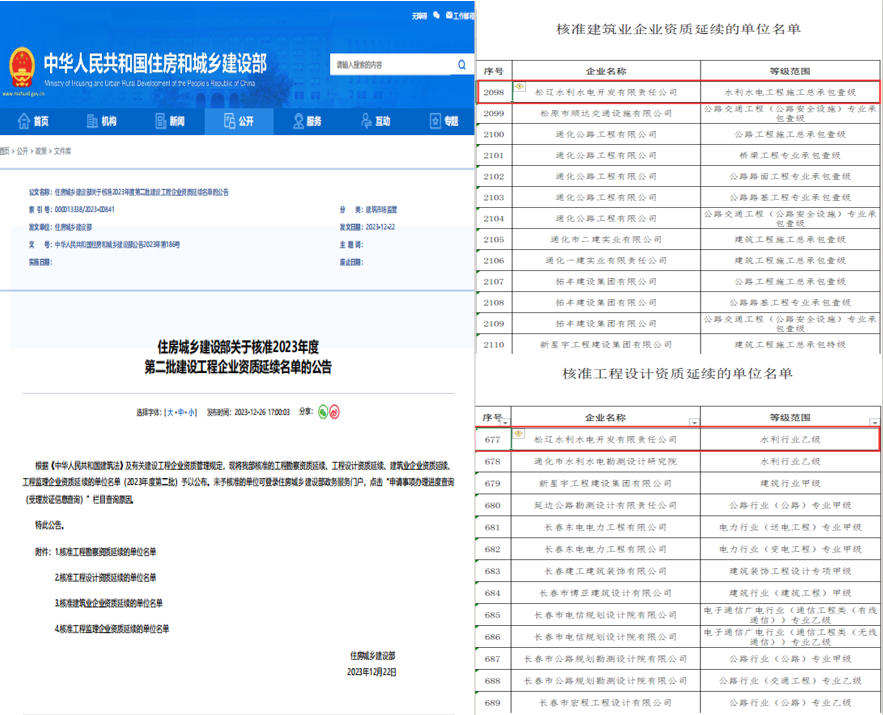Open the 企业名称 column filter dropdown

click(x=694, y=422)
